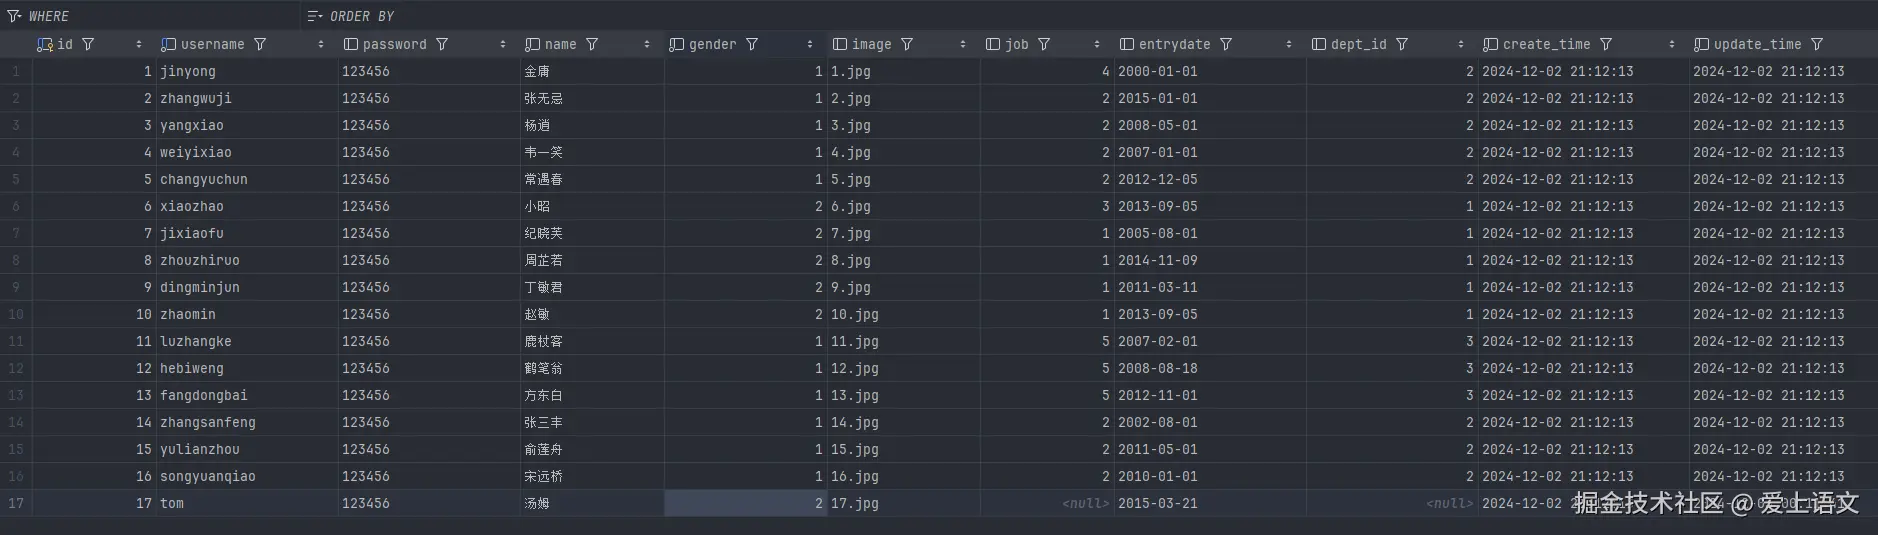
Task: Select the highlighted gender cell in tom's row
Action: click(746, 503)
